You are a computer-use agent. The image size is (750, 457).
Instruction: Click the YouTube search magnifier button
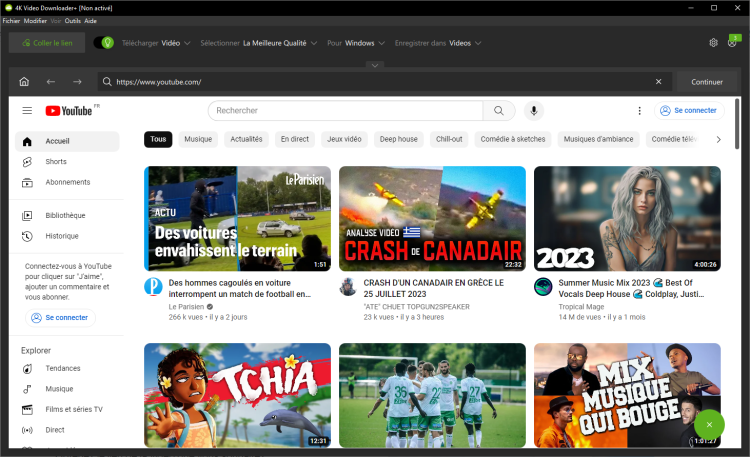pyautogui.click(x=499, y=111)
